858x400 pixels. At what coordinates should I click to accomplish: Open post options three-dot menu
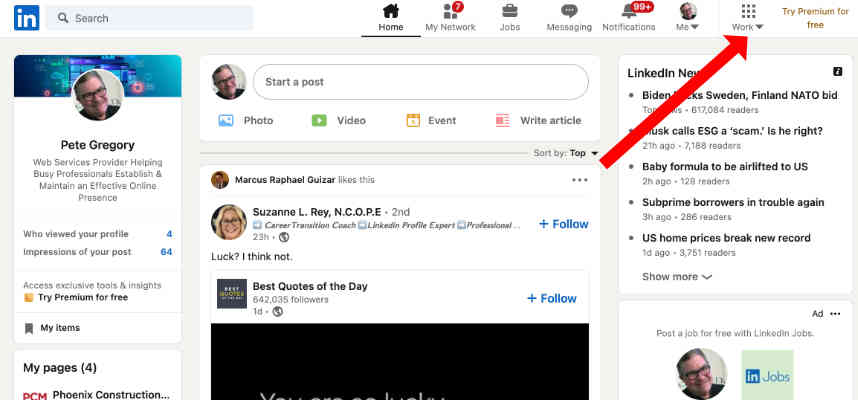click(x=579, y=180)
